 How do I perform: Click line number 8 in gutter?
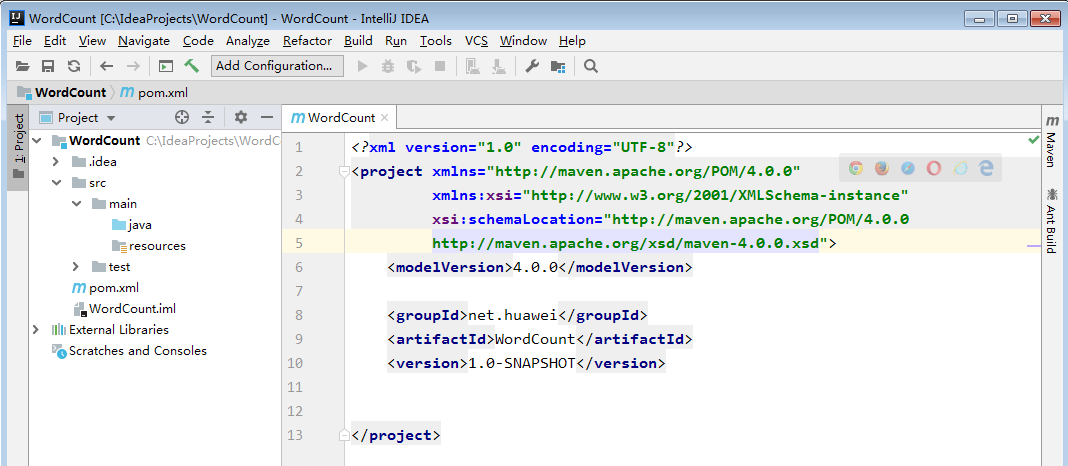pos(299,315)
